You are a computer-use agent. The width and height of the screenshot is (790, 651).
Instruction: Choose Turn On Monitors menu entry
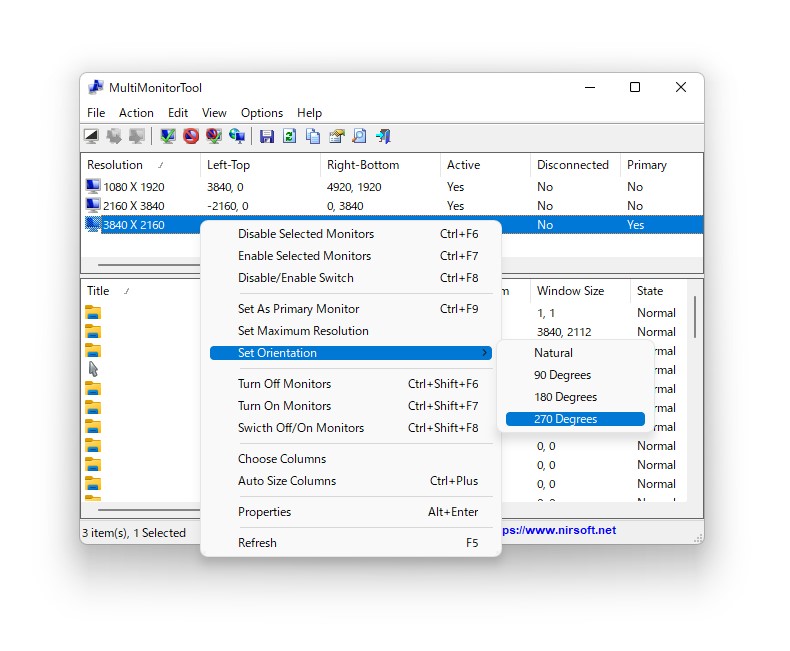pos(351,406)
